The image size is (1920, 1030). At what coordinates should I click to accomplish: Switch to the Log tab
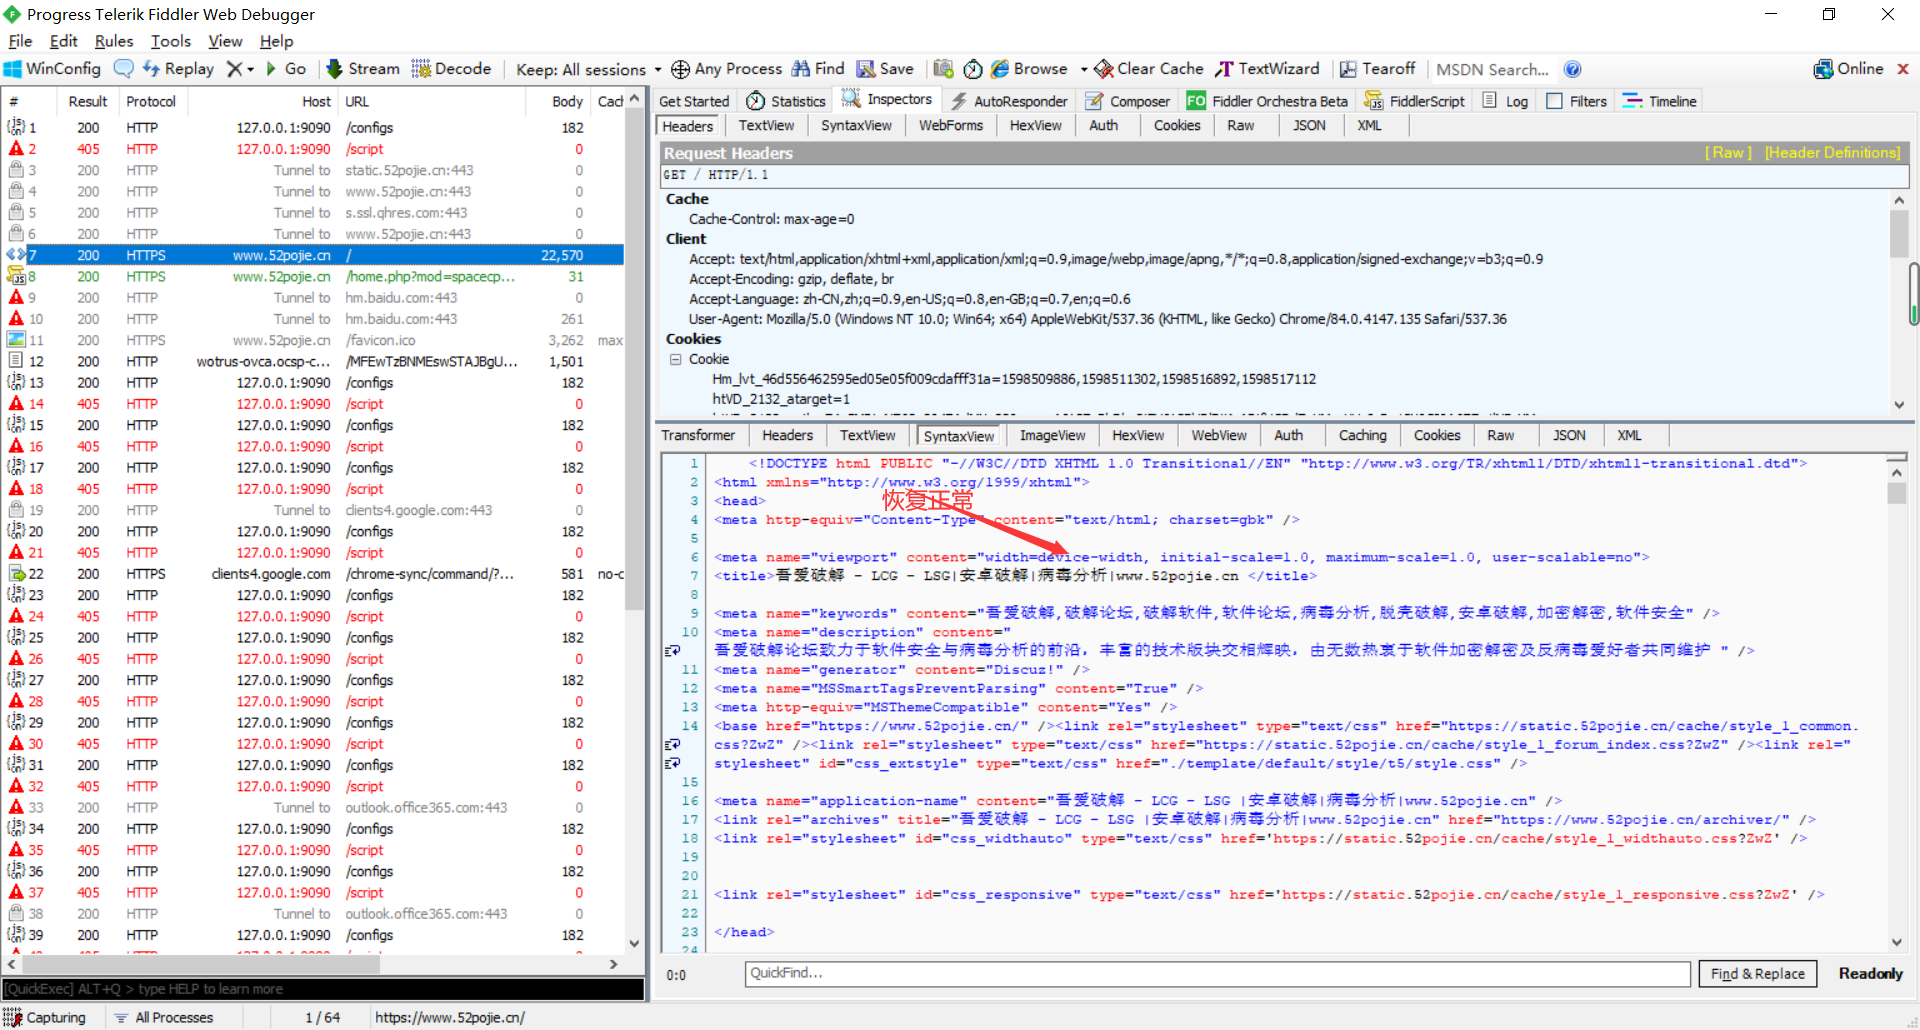coord(1506,101)
